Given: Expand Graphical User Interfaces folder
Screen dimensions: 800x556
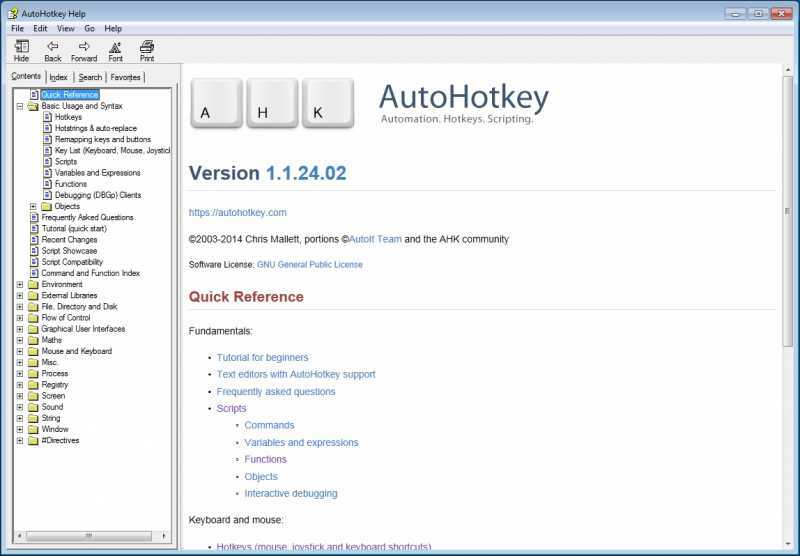Looking at the screenshot, I should click(20, 329).
